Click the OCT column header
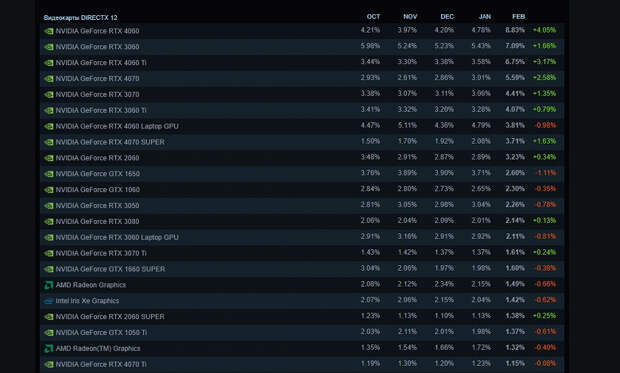 373,17
